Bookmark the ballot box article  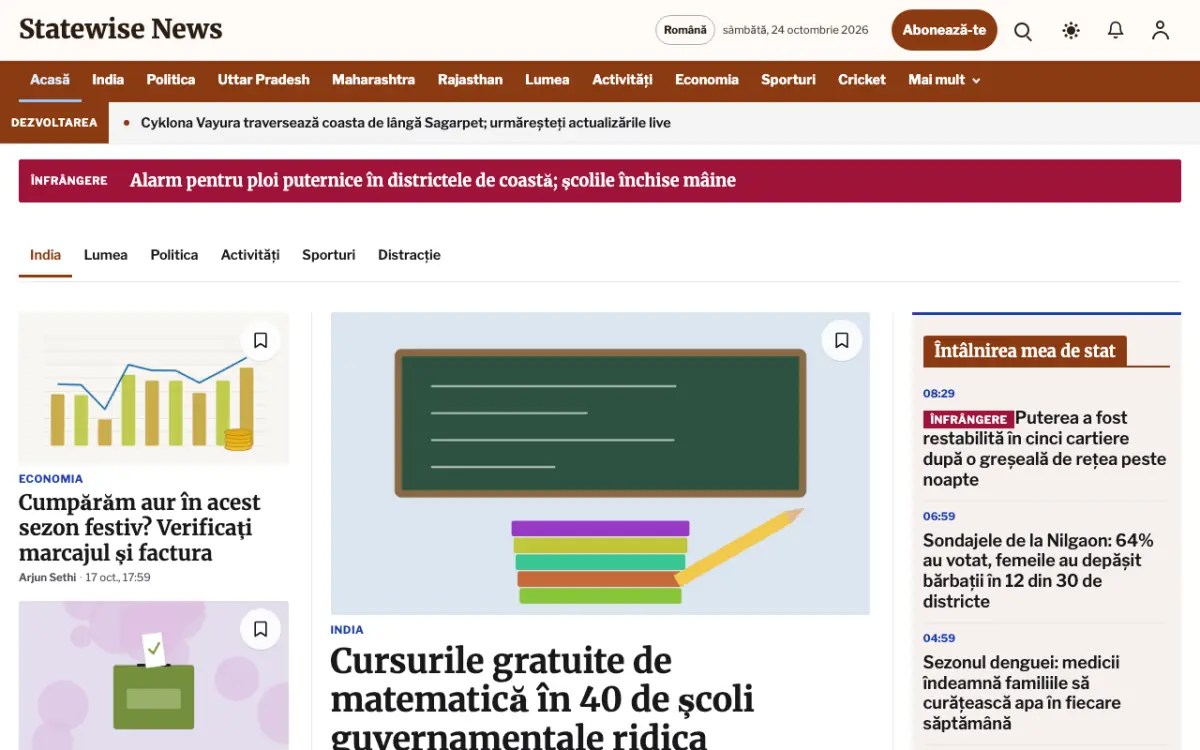tap(261, 629)
